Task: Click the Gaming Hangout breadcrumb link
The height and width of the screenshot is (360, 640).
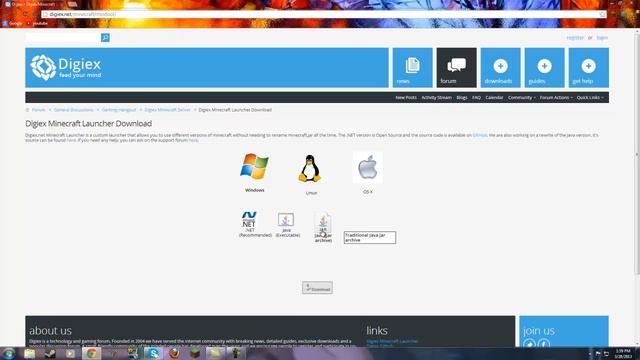Action: coord(119,110)
